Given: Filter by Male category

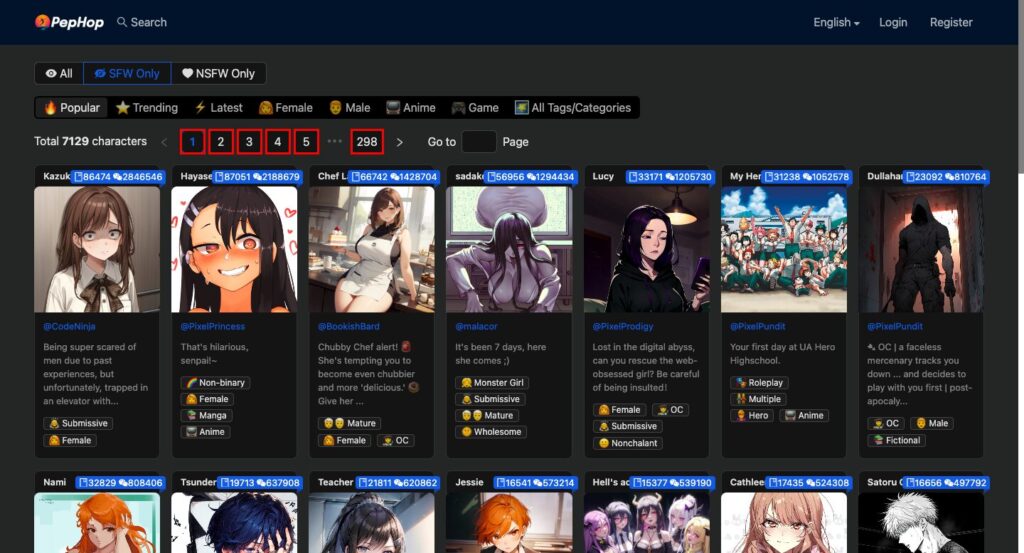Looking at the screenshot, I should [349, 108].
